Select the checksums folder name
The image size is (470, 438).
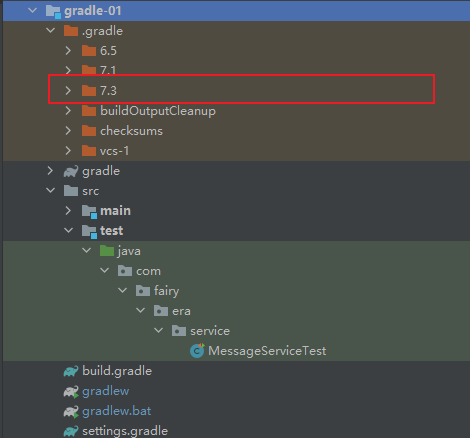[131, 131]
